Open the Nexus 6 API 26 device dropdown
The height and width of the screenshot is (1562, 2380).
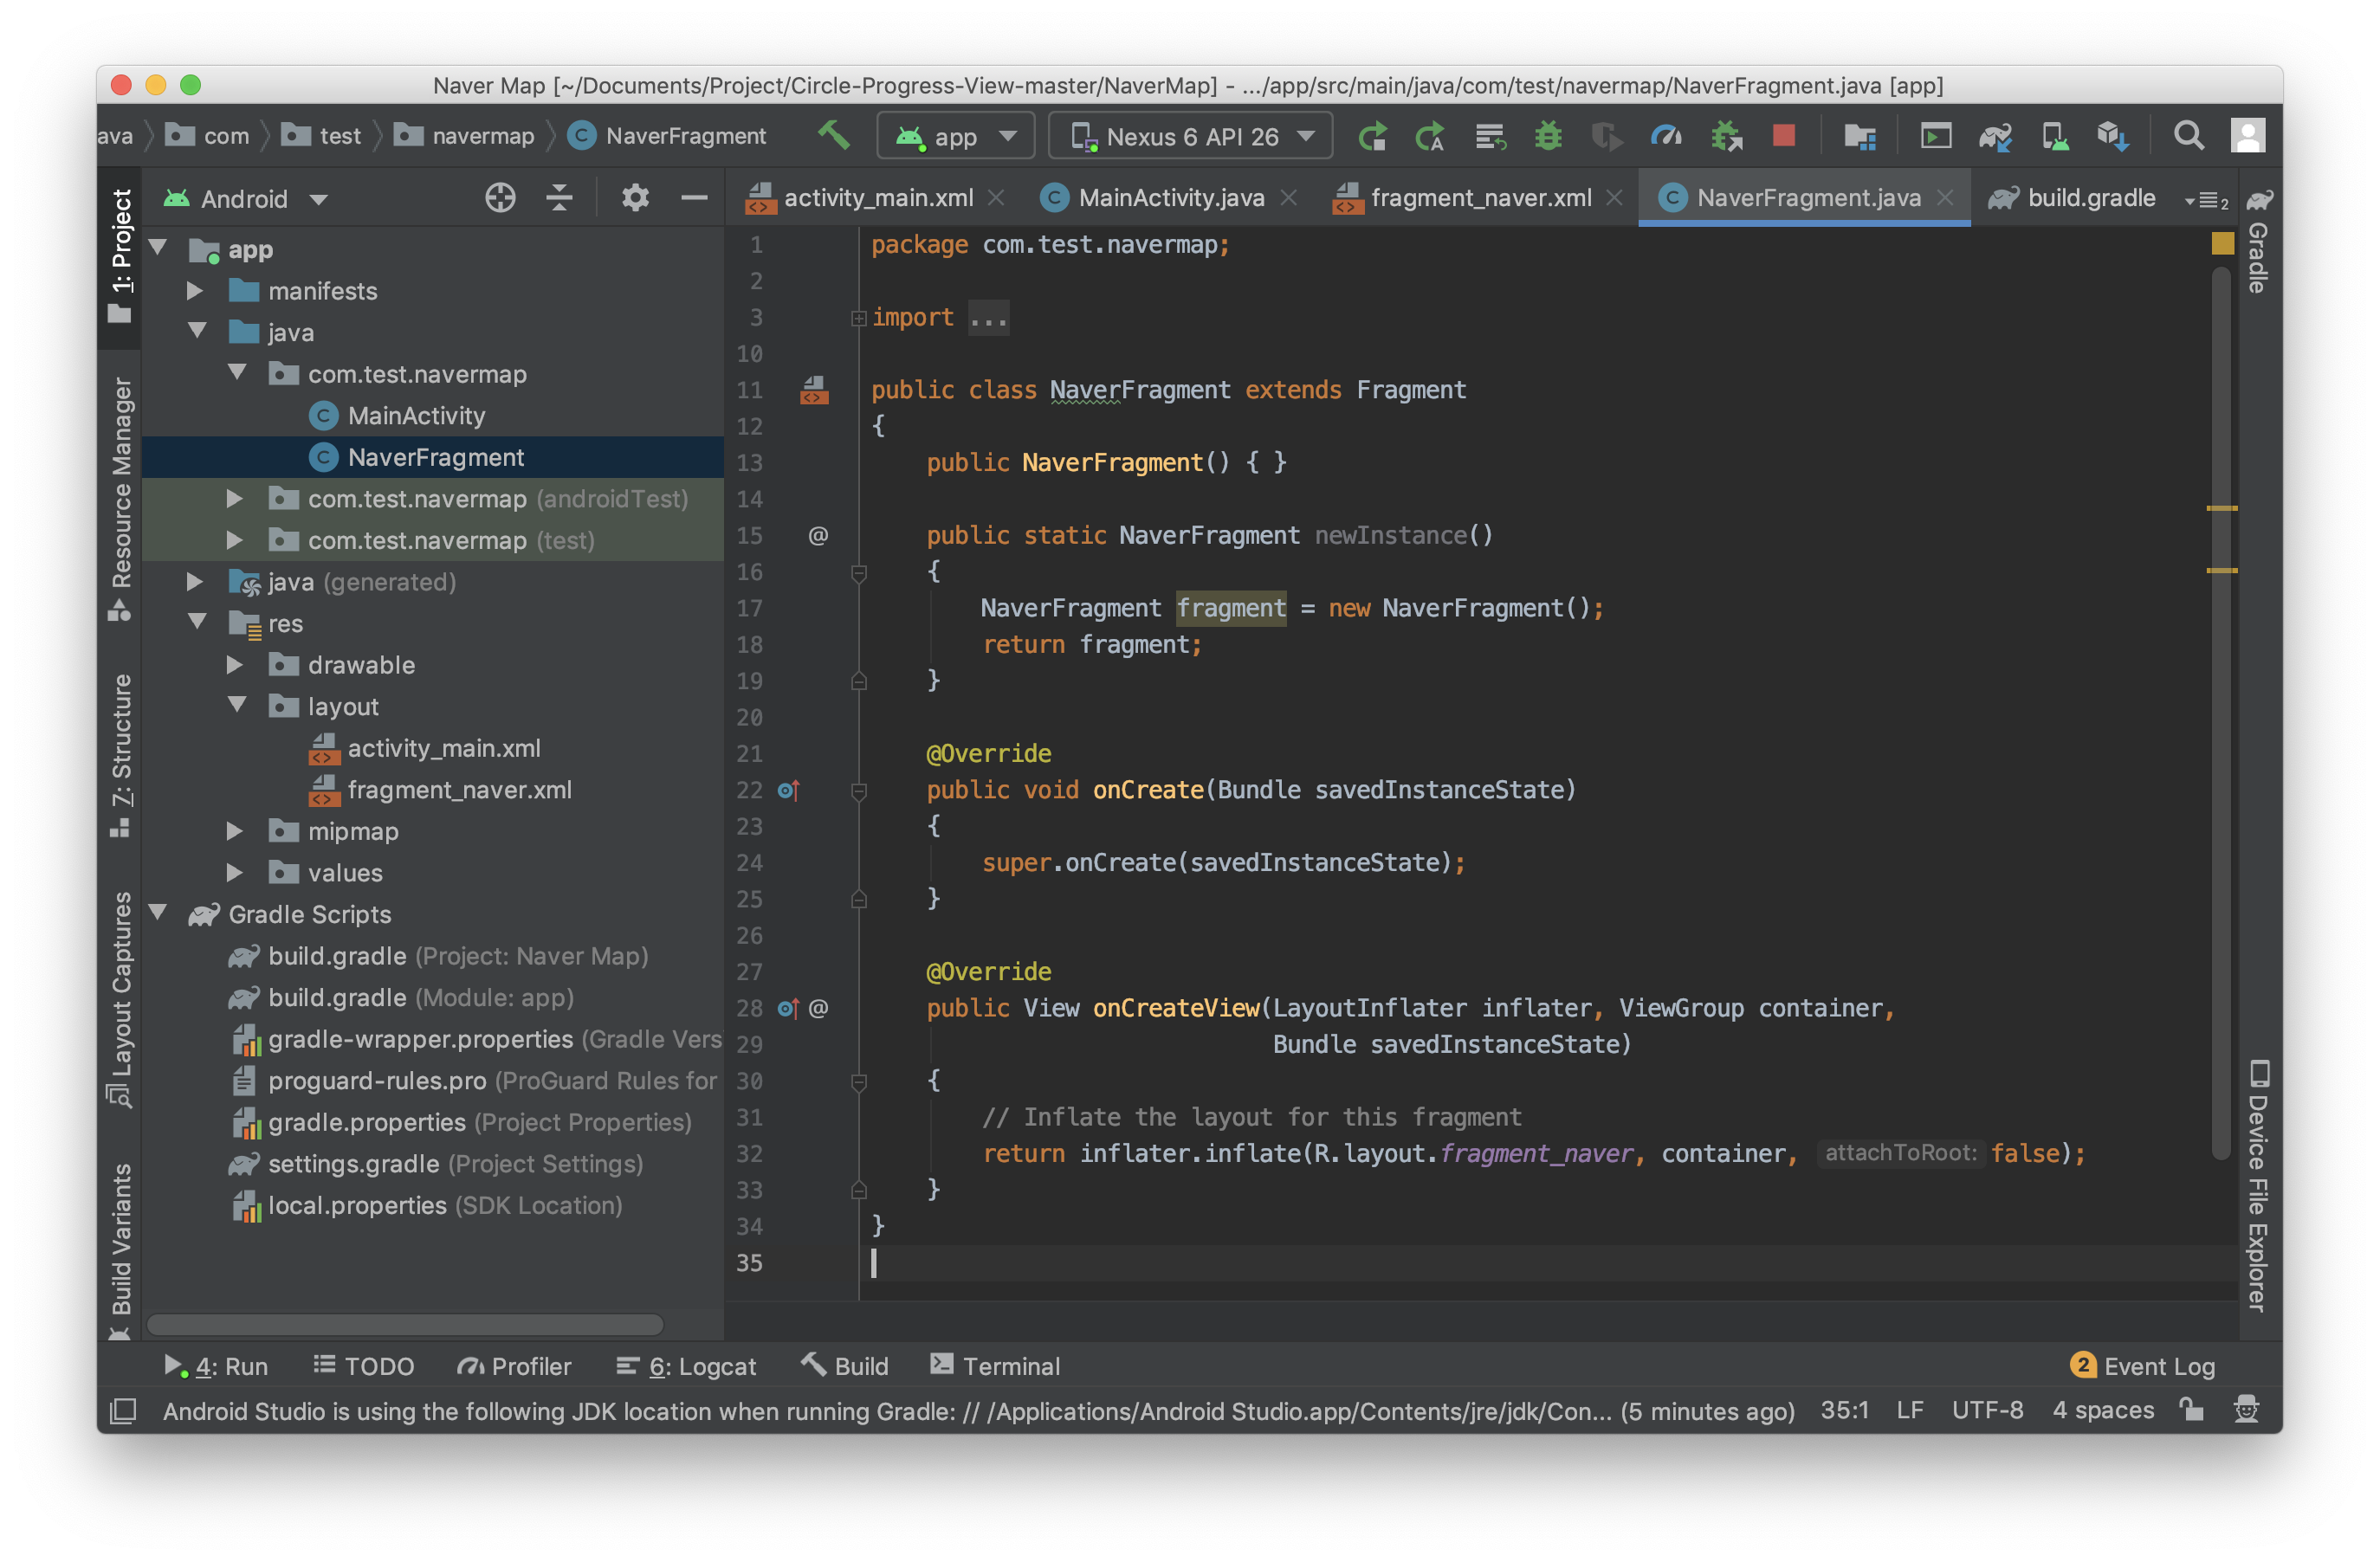[1190, 136]
